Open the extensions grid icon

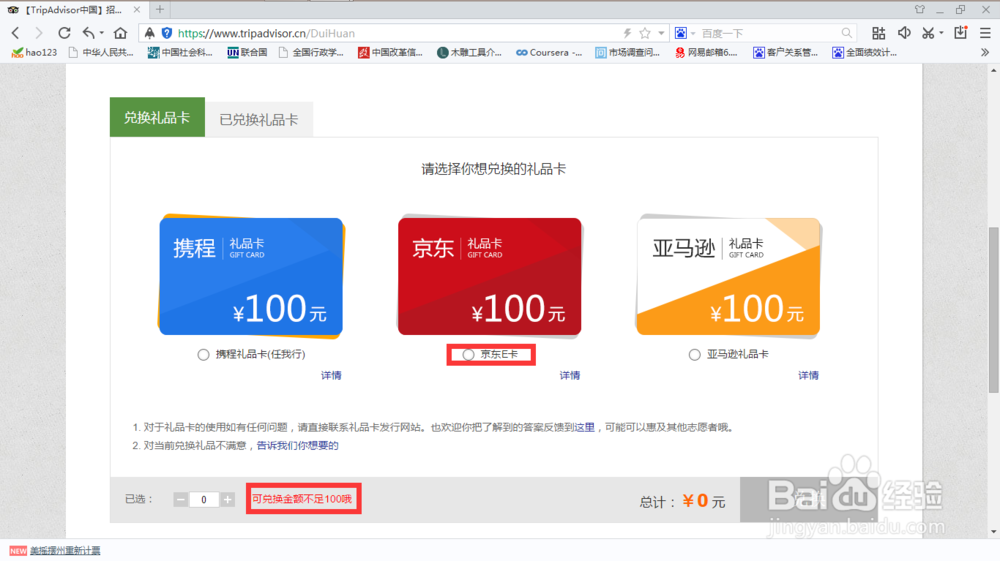878,33
